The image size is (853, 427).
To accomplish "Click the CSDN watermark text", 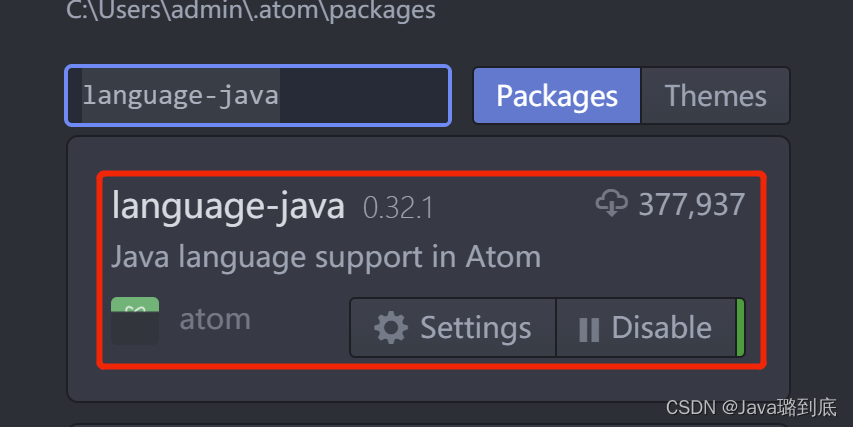I will point(751,407).
